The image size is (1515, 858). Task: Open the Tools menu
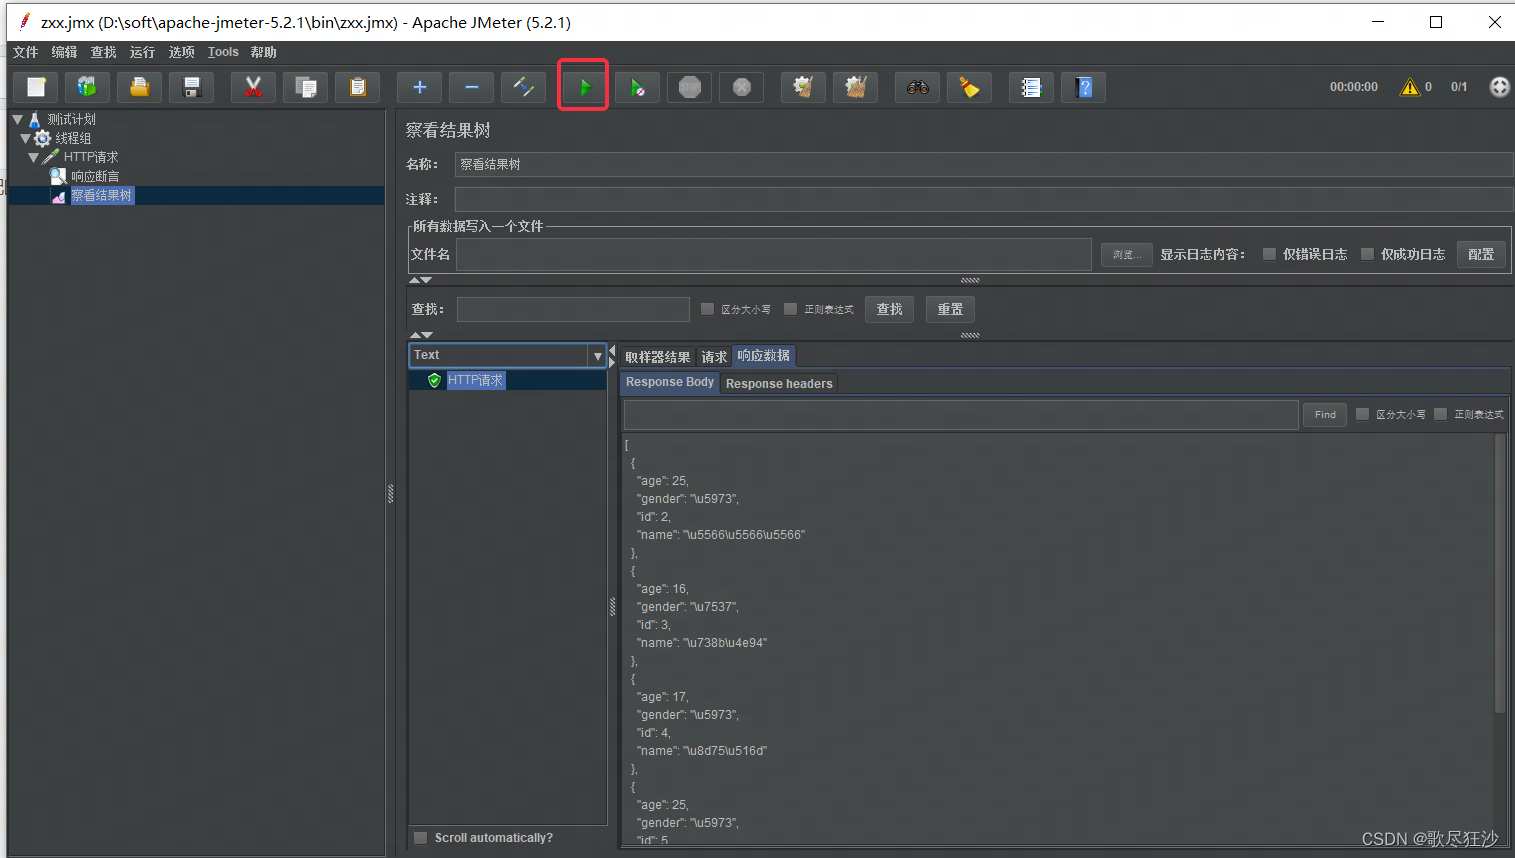point(223,52)
